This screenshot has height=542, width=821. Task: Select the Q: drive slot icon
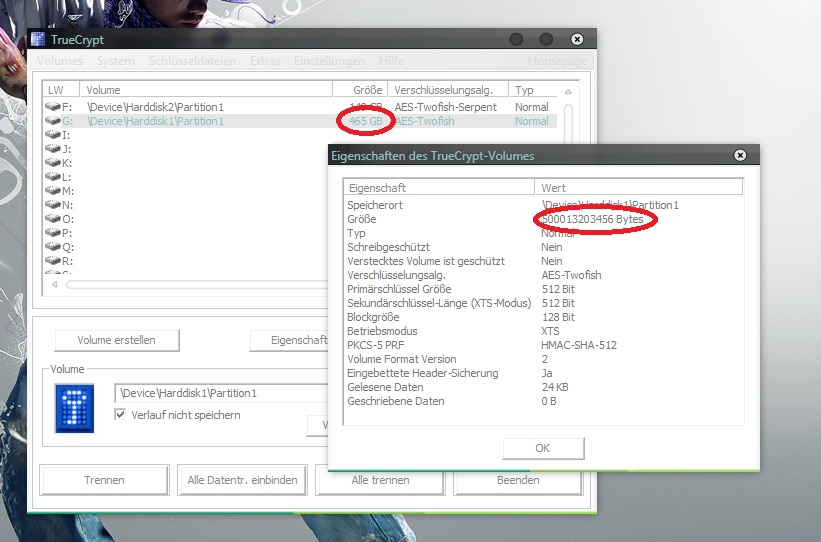point(53,247)
